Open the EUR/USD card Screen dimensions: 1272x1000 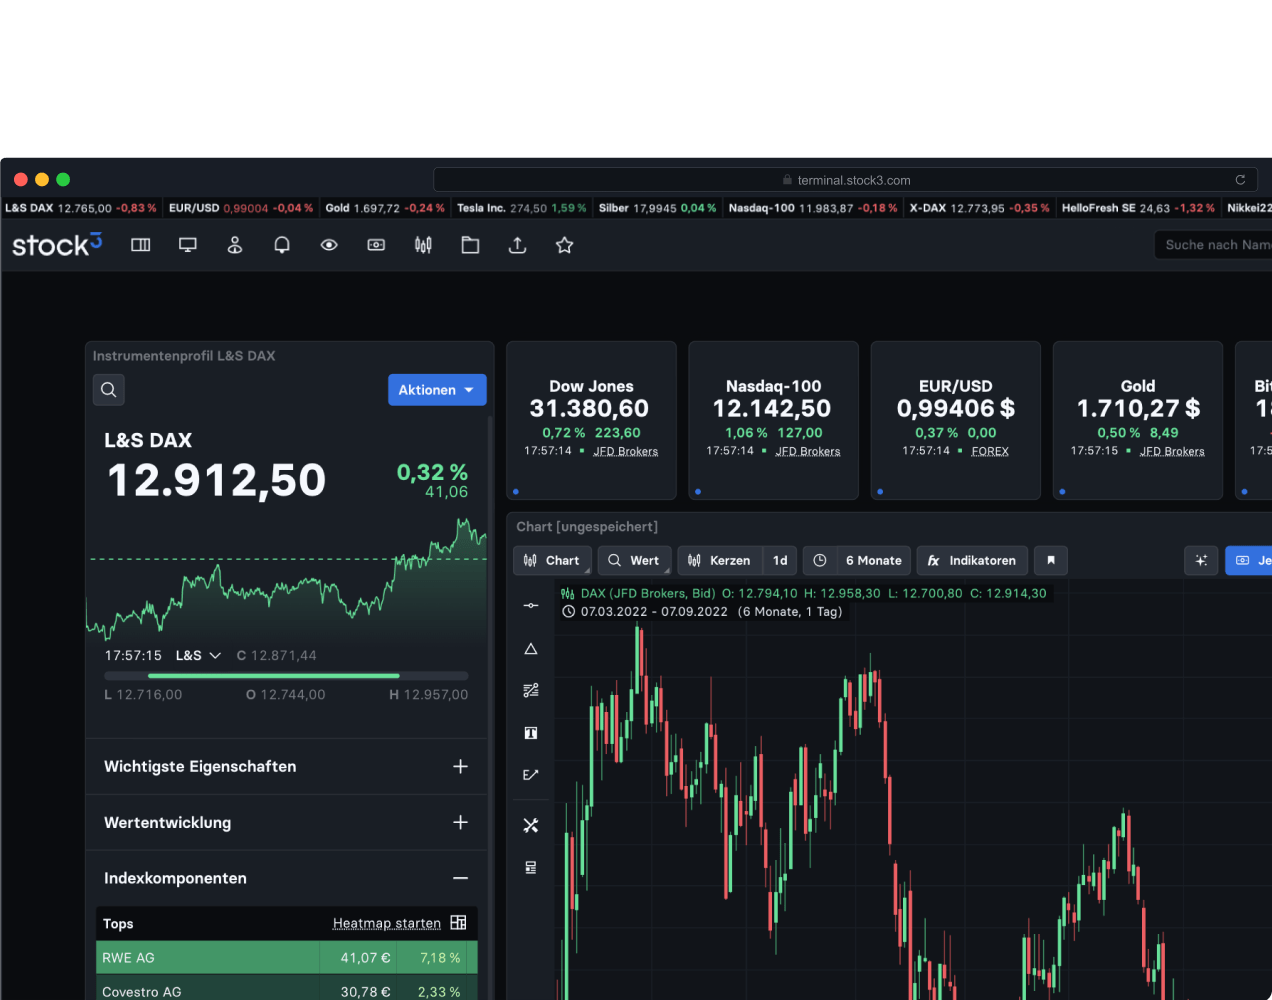(955, 420)
